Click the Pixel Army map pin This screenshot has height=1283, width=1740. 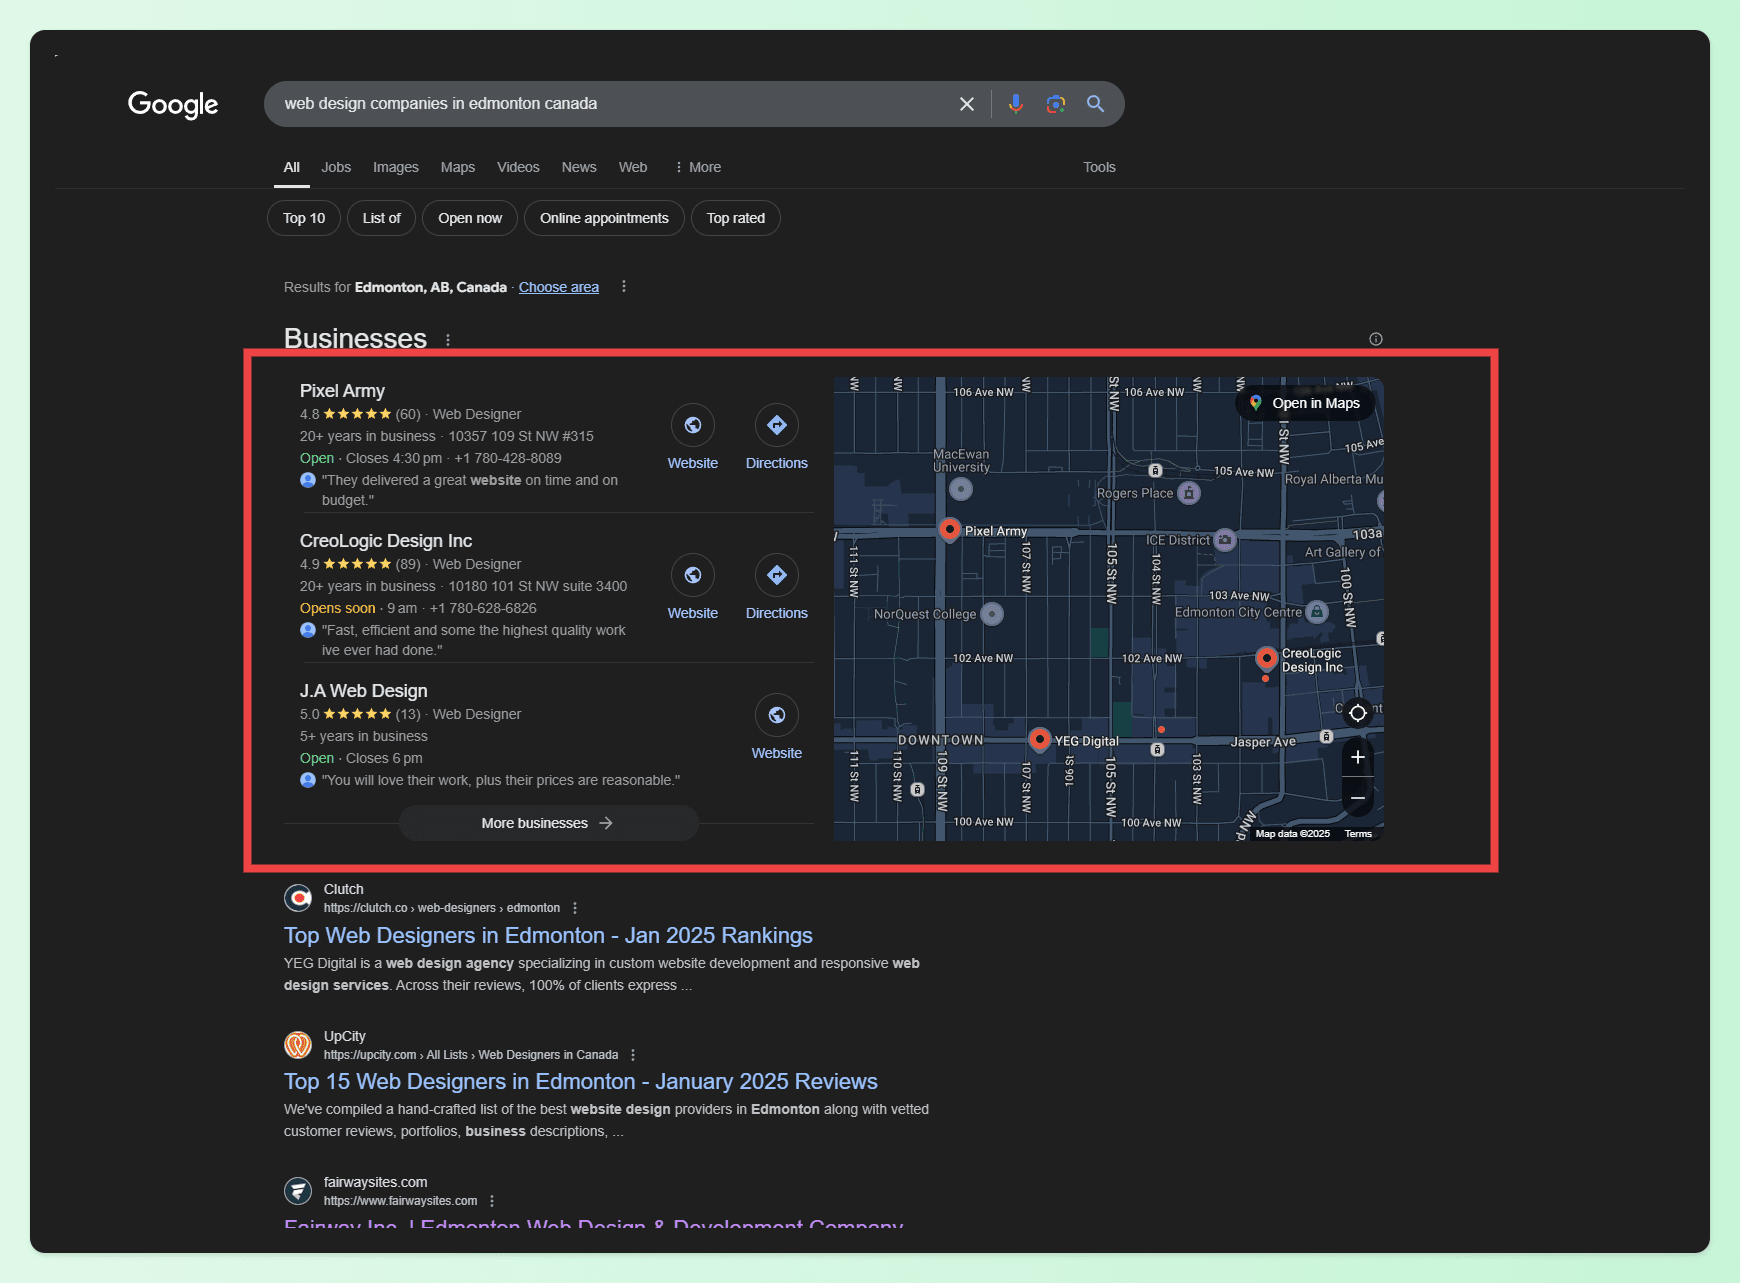949,529
